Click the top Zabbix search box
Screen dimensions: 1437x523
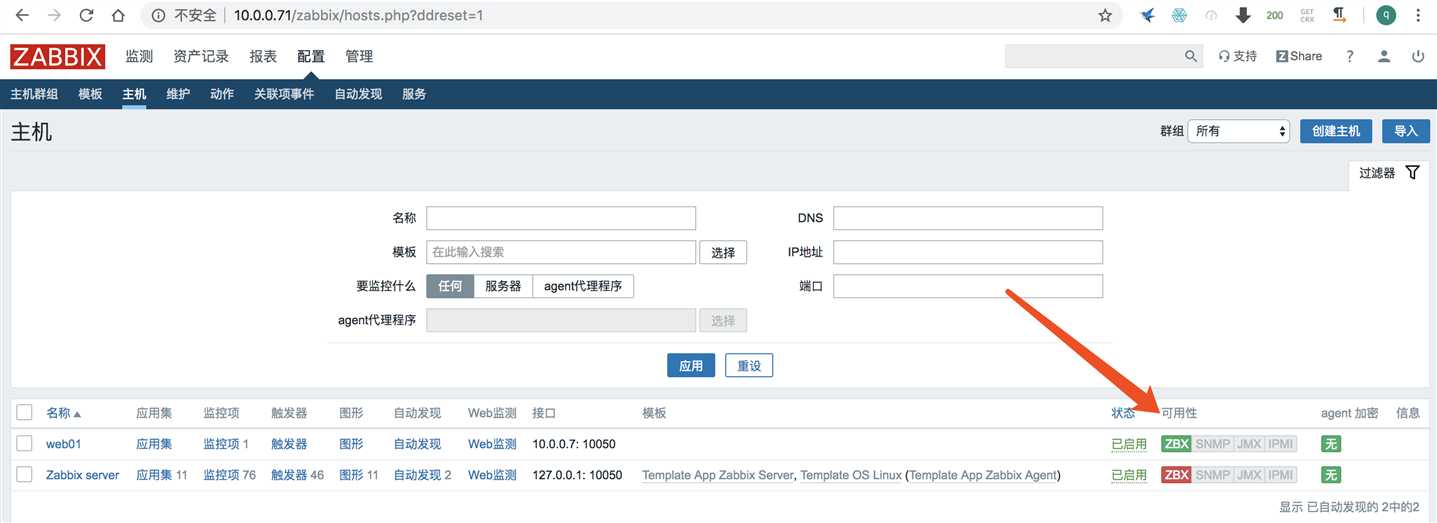pos(1093,56)
